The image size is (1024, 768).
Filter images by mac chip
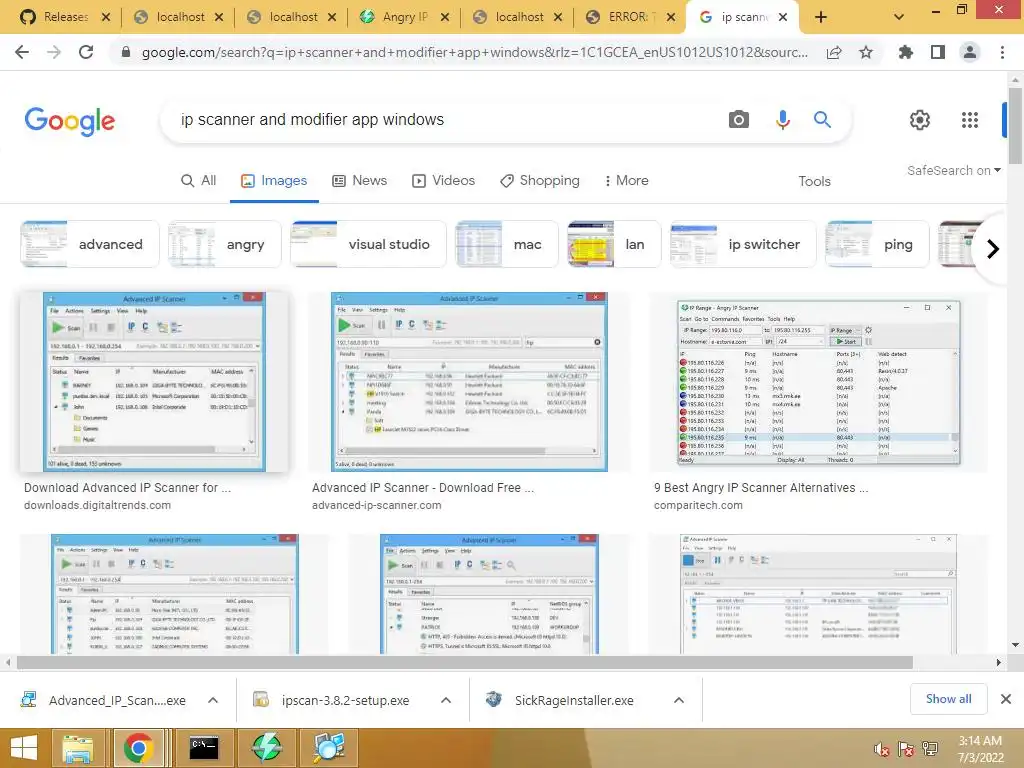tap(507, 244)
